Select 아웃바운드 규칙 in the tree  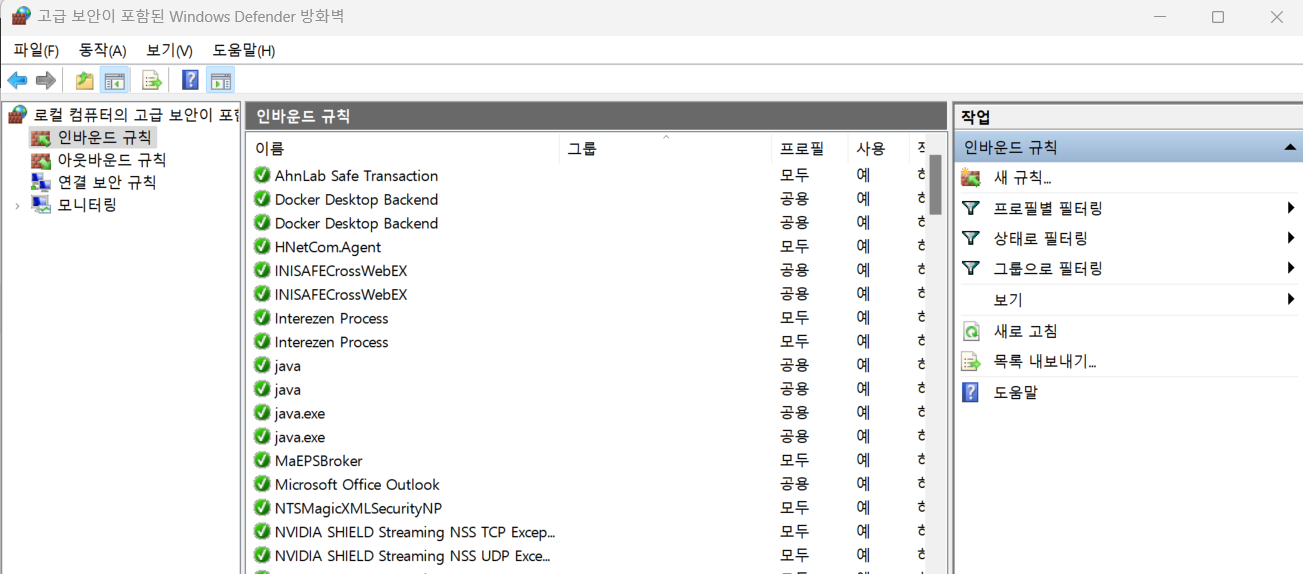[111, 160]
